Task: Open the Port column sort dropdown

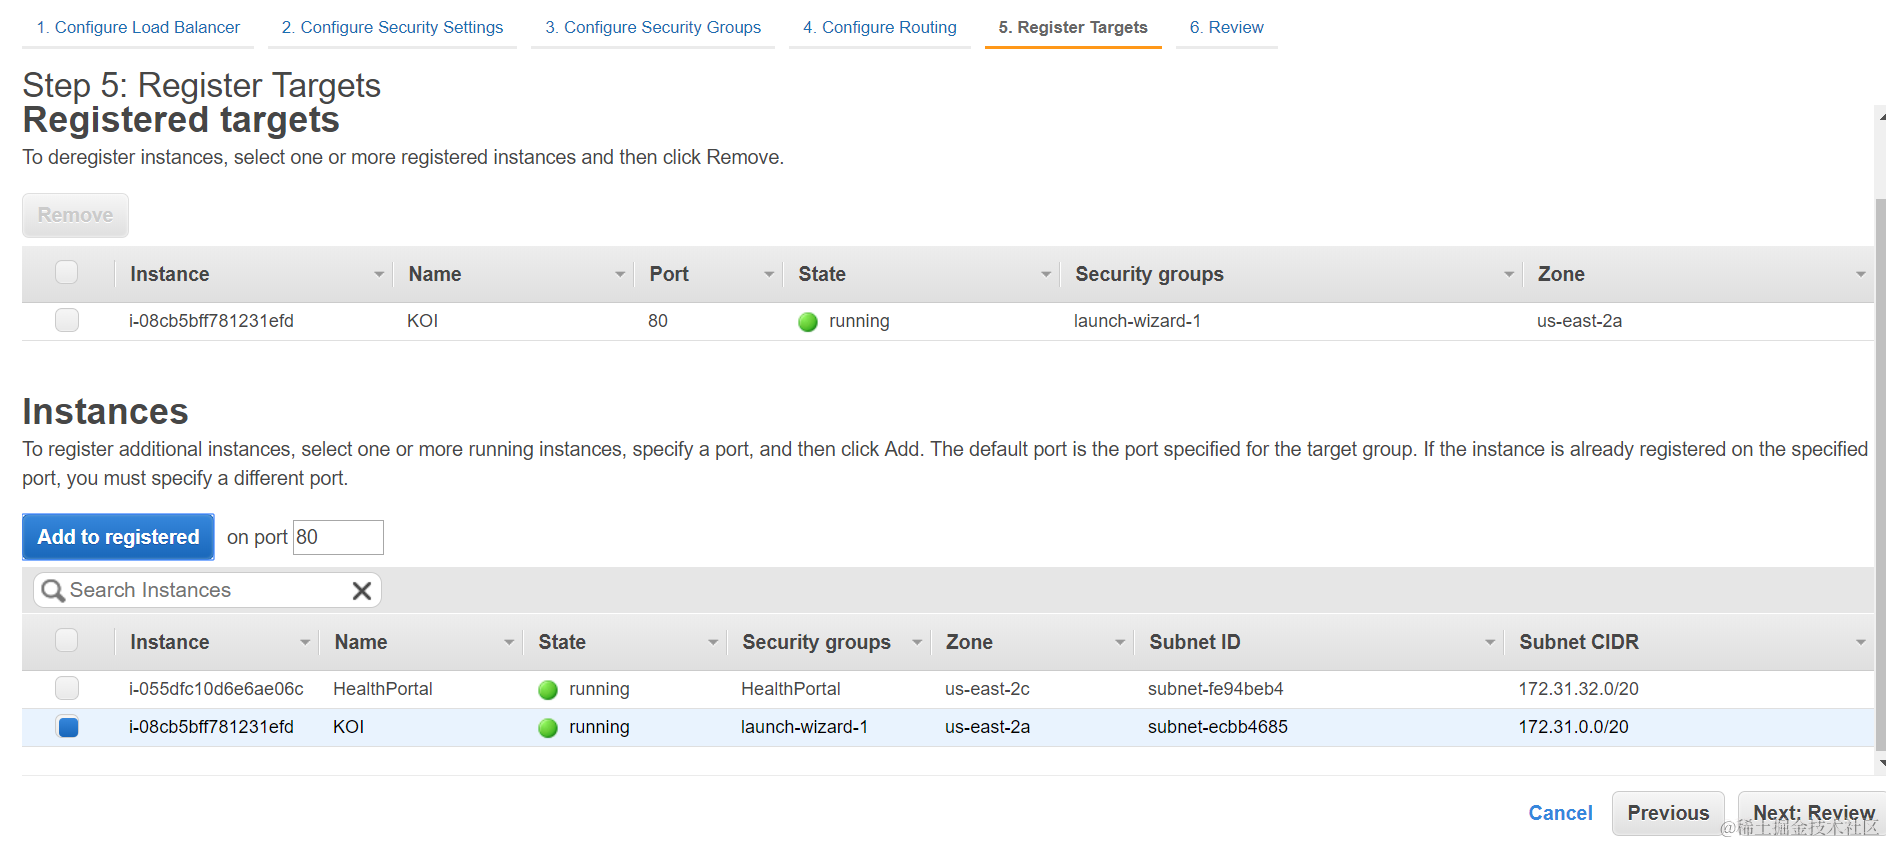Action: pos(768,274)
